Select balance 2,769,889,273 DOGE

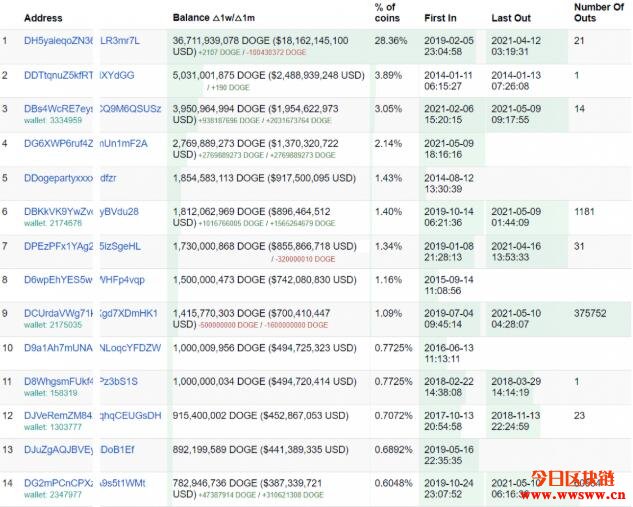coord(219,144)
